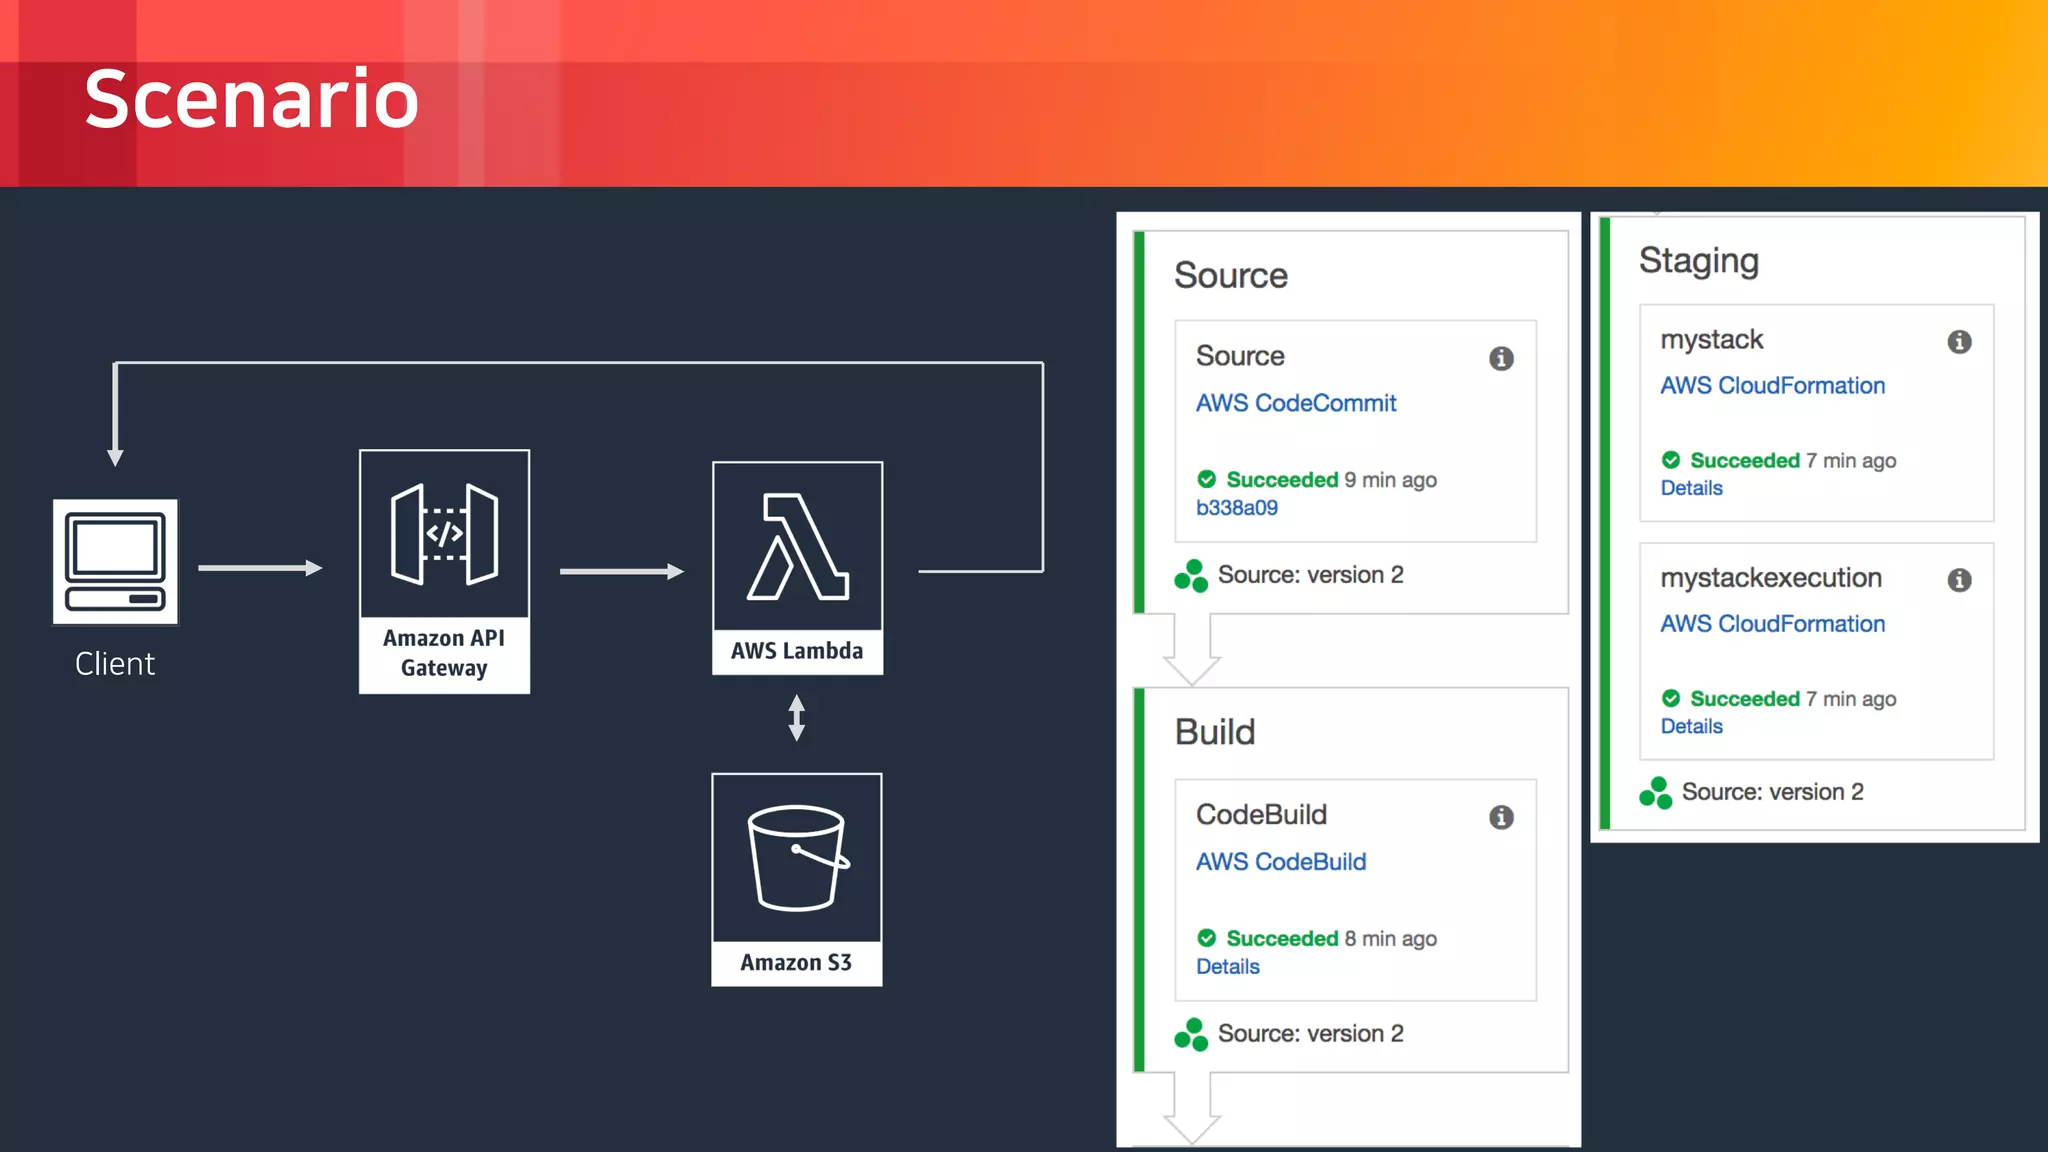Click info icon on CodeBuild action card
Viewport: 2048px width, 1152px height.
(1501, 817)
